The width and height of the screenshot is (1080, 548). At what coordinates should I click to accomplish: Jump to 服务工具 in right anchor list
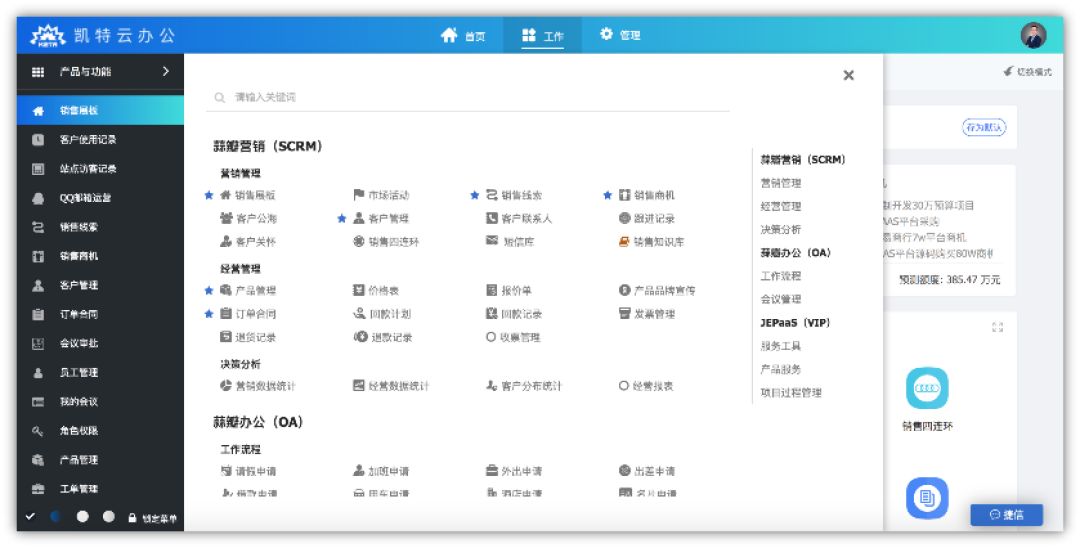[x=781, y=346]
